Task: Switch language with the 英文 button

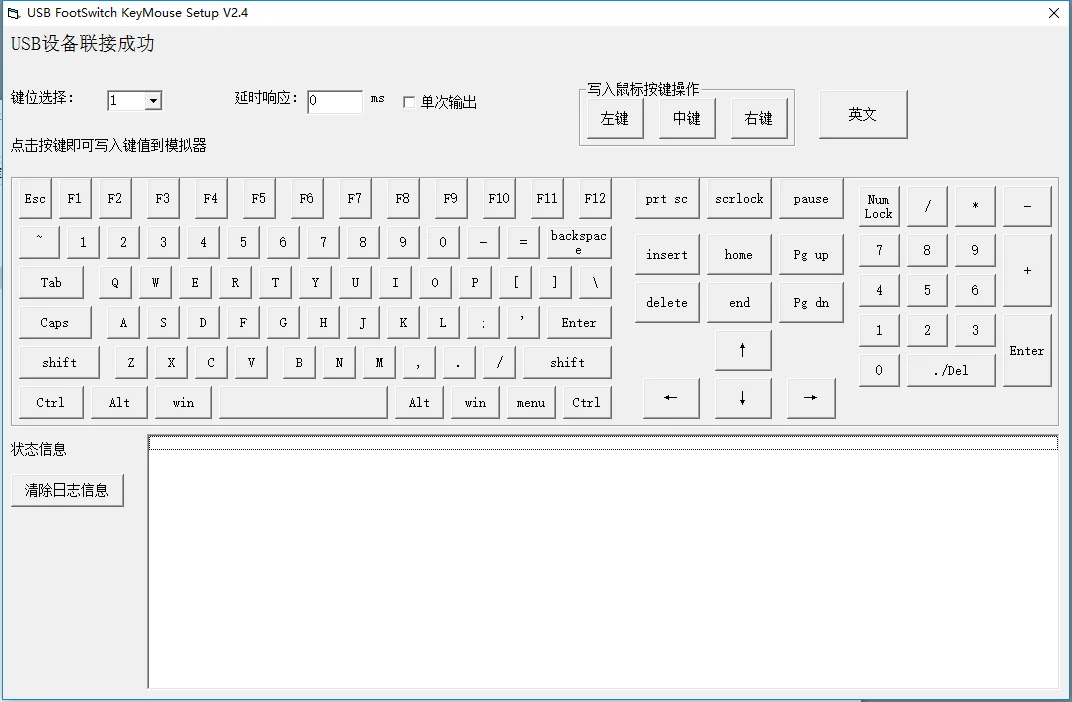Action: click(x=863, y=115)
